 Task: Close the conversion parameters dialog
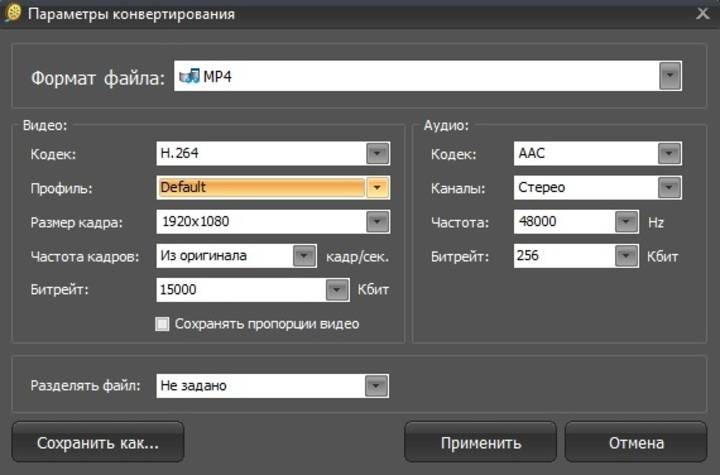click(x=703, y=14)
